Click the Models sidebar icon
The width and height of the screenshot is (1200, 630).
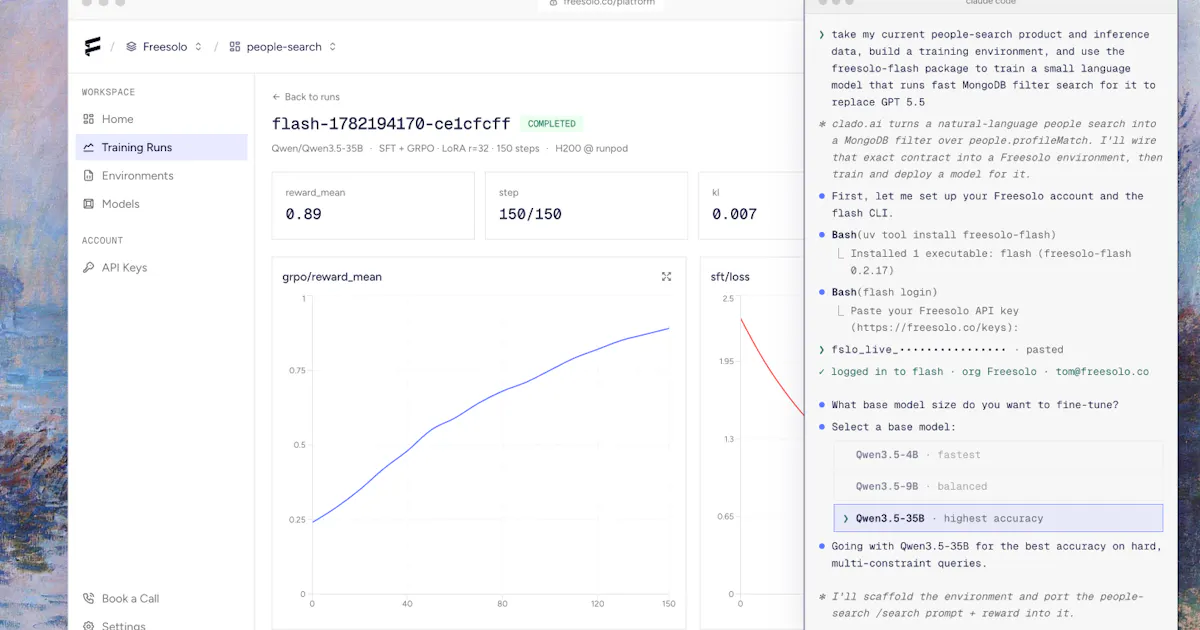[89, 204]
